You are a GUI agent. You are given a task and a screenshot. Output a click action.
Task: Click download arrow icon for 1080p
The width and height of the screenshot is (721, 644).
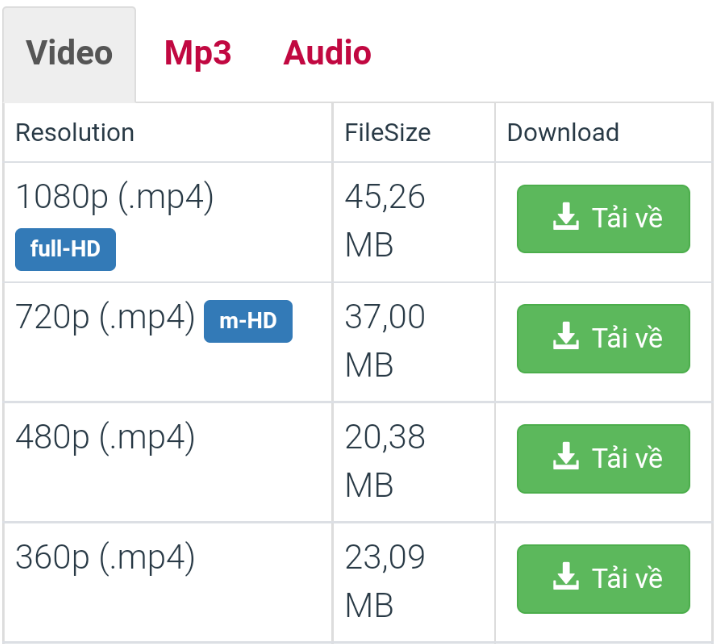pos(566,217)
